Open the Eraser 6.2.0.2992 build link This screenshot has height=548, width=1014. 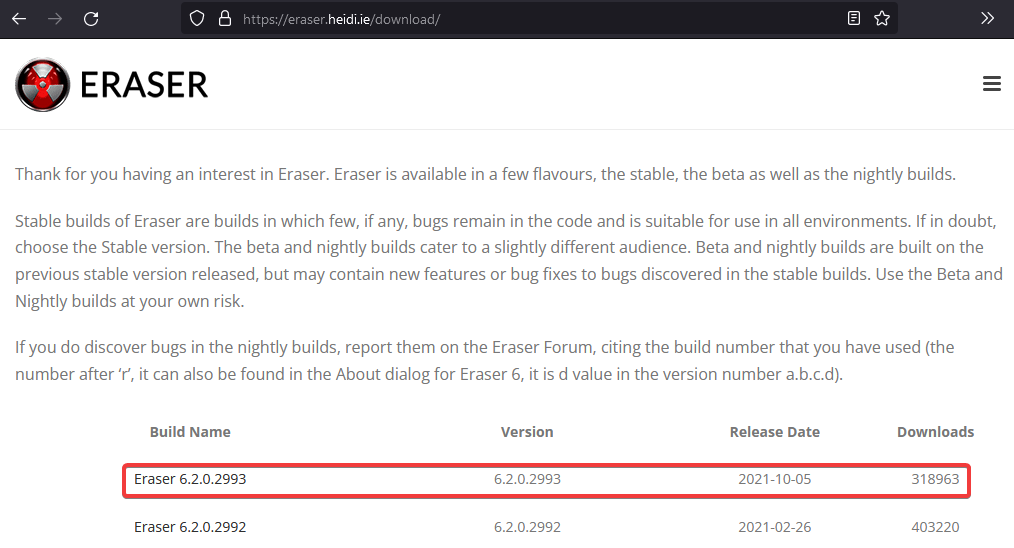[x=190, y=527]
